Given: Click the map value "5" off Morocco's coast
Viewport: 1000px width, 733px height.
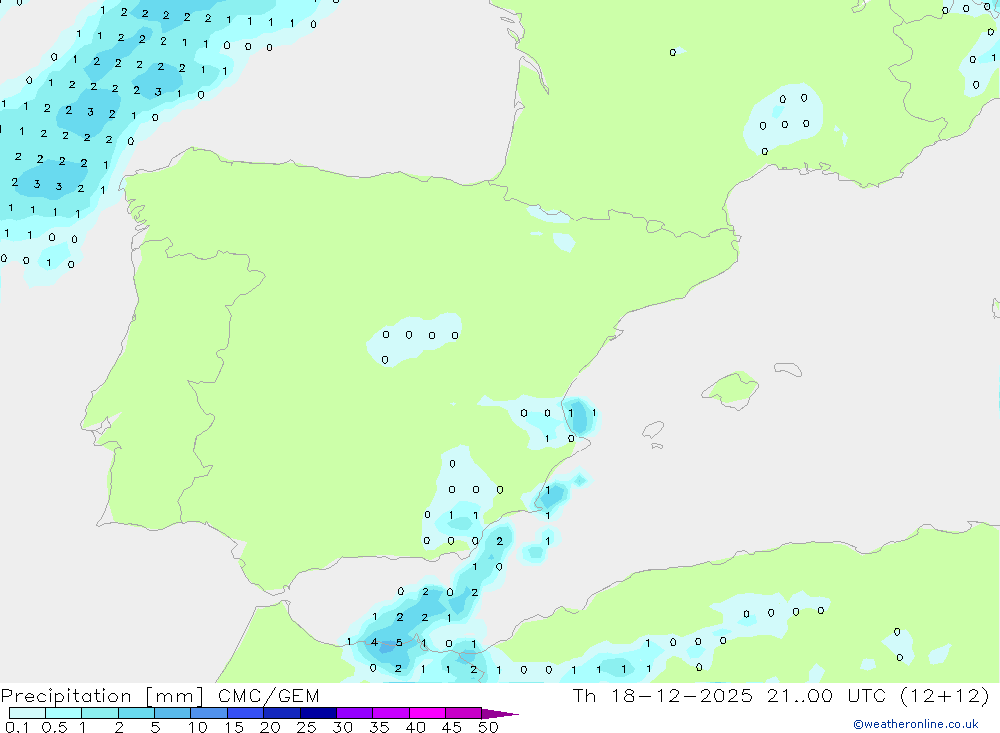Looking at the screenshot, I should (399, 642).
